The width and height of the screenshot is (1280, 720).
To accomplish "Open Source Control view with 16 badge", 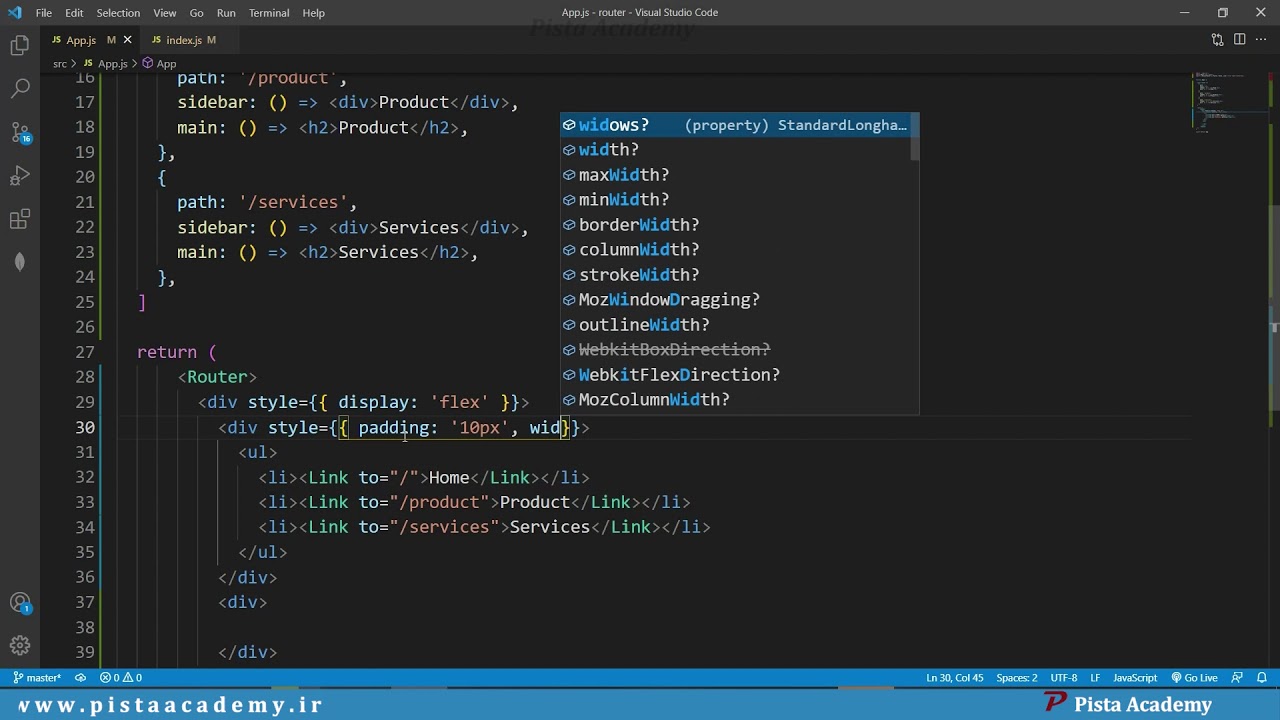I will 20,132.
